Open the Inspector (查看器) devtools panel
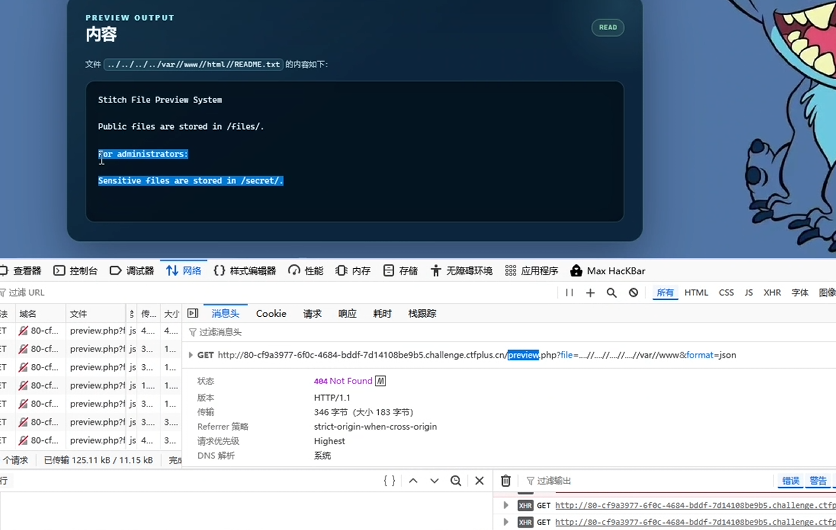The height and width of the screenshot is (530, 836). (20, 271)
